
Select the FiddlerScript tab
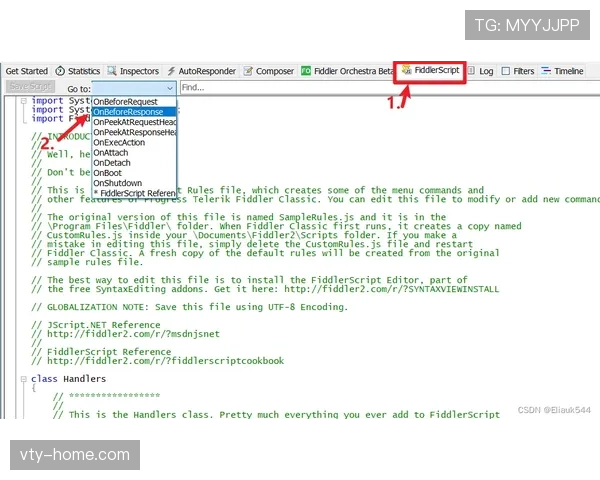coord(430,70)
